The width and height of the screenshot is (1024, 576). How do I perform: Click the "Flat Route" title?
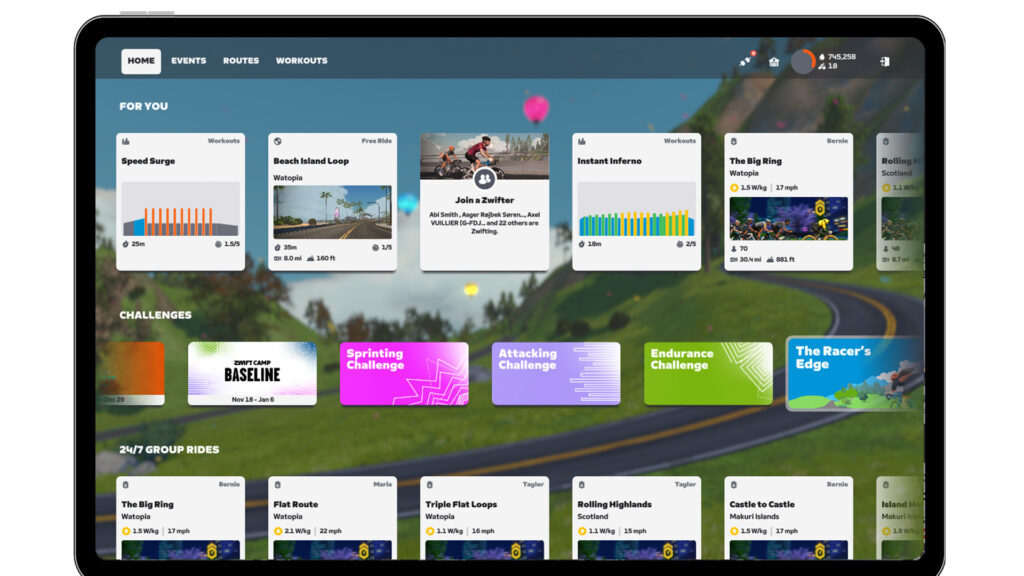[296, 505]
